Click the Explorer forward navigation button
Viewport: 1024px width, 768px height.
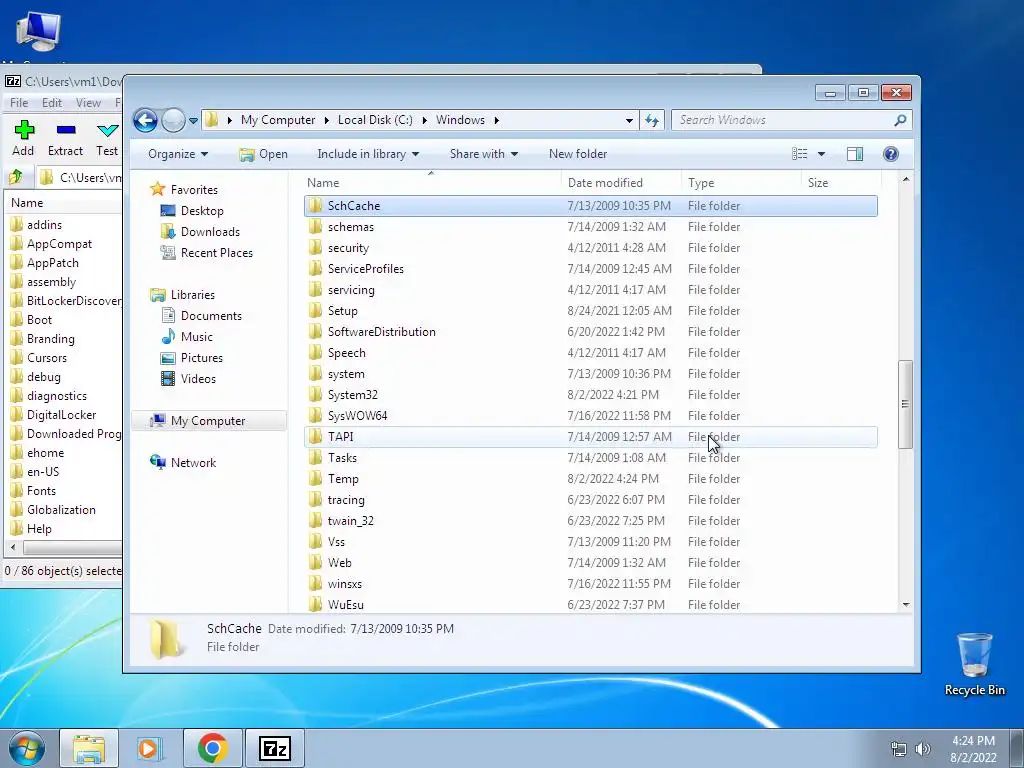pos(173,120)
